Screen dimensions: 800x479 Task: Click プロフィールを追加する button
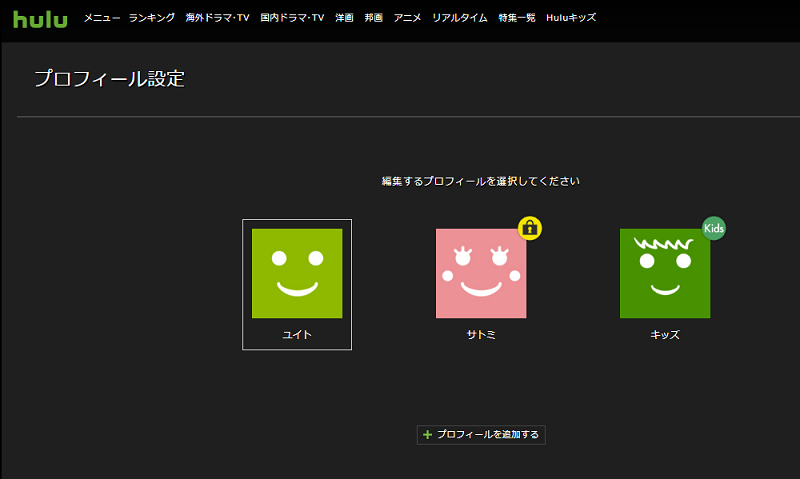pos(481,435)
